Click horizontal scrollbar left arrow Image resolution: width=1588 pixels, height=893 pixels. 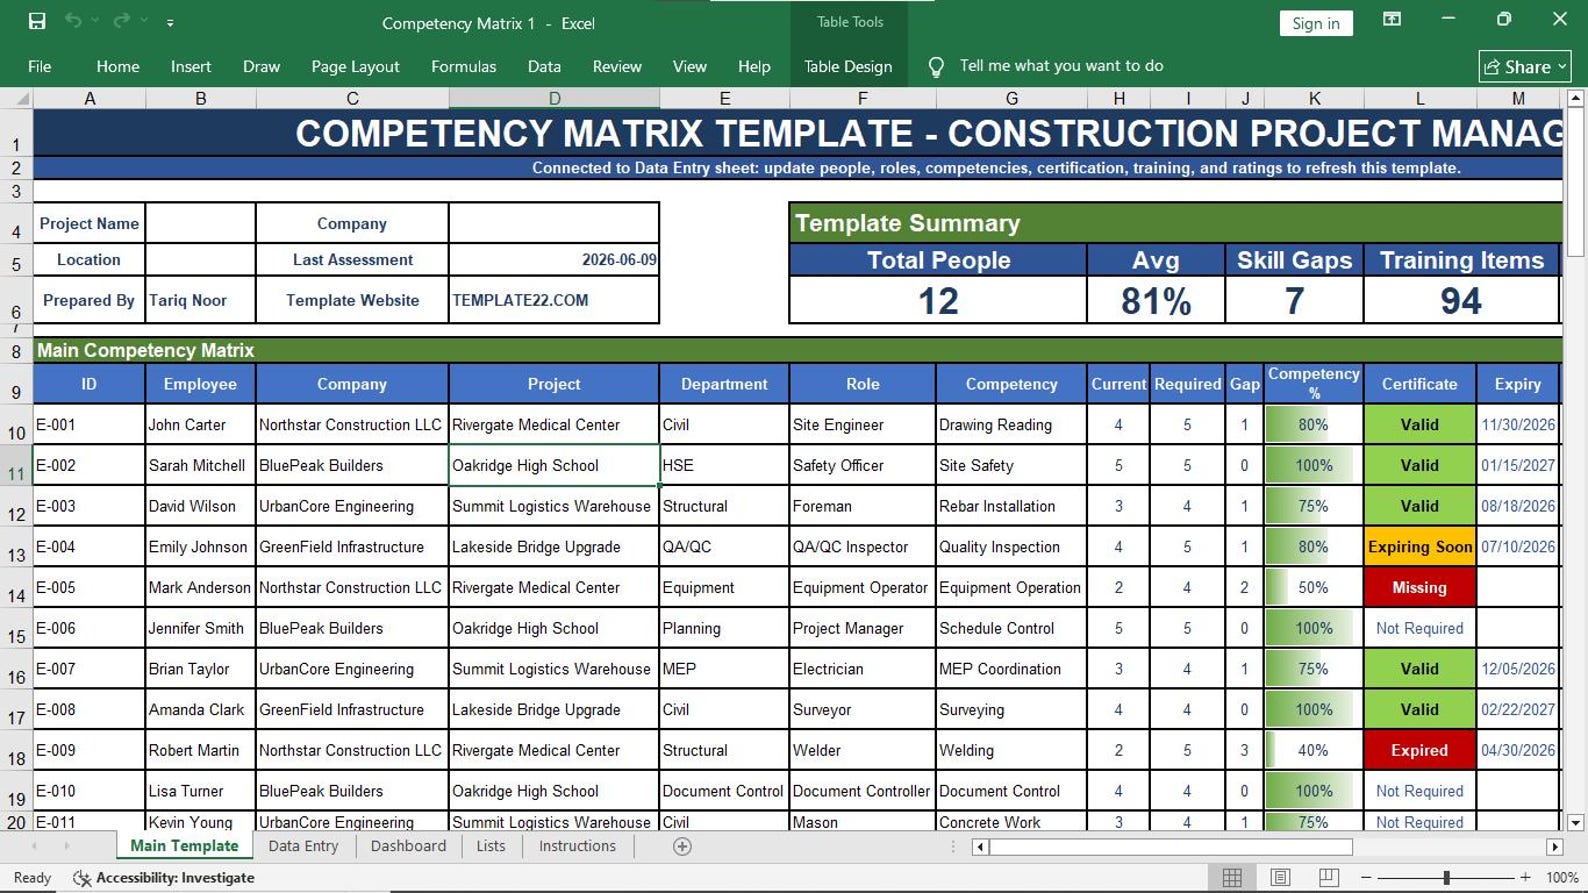(980, 847)
